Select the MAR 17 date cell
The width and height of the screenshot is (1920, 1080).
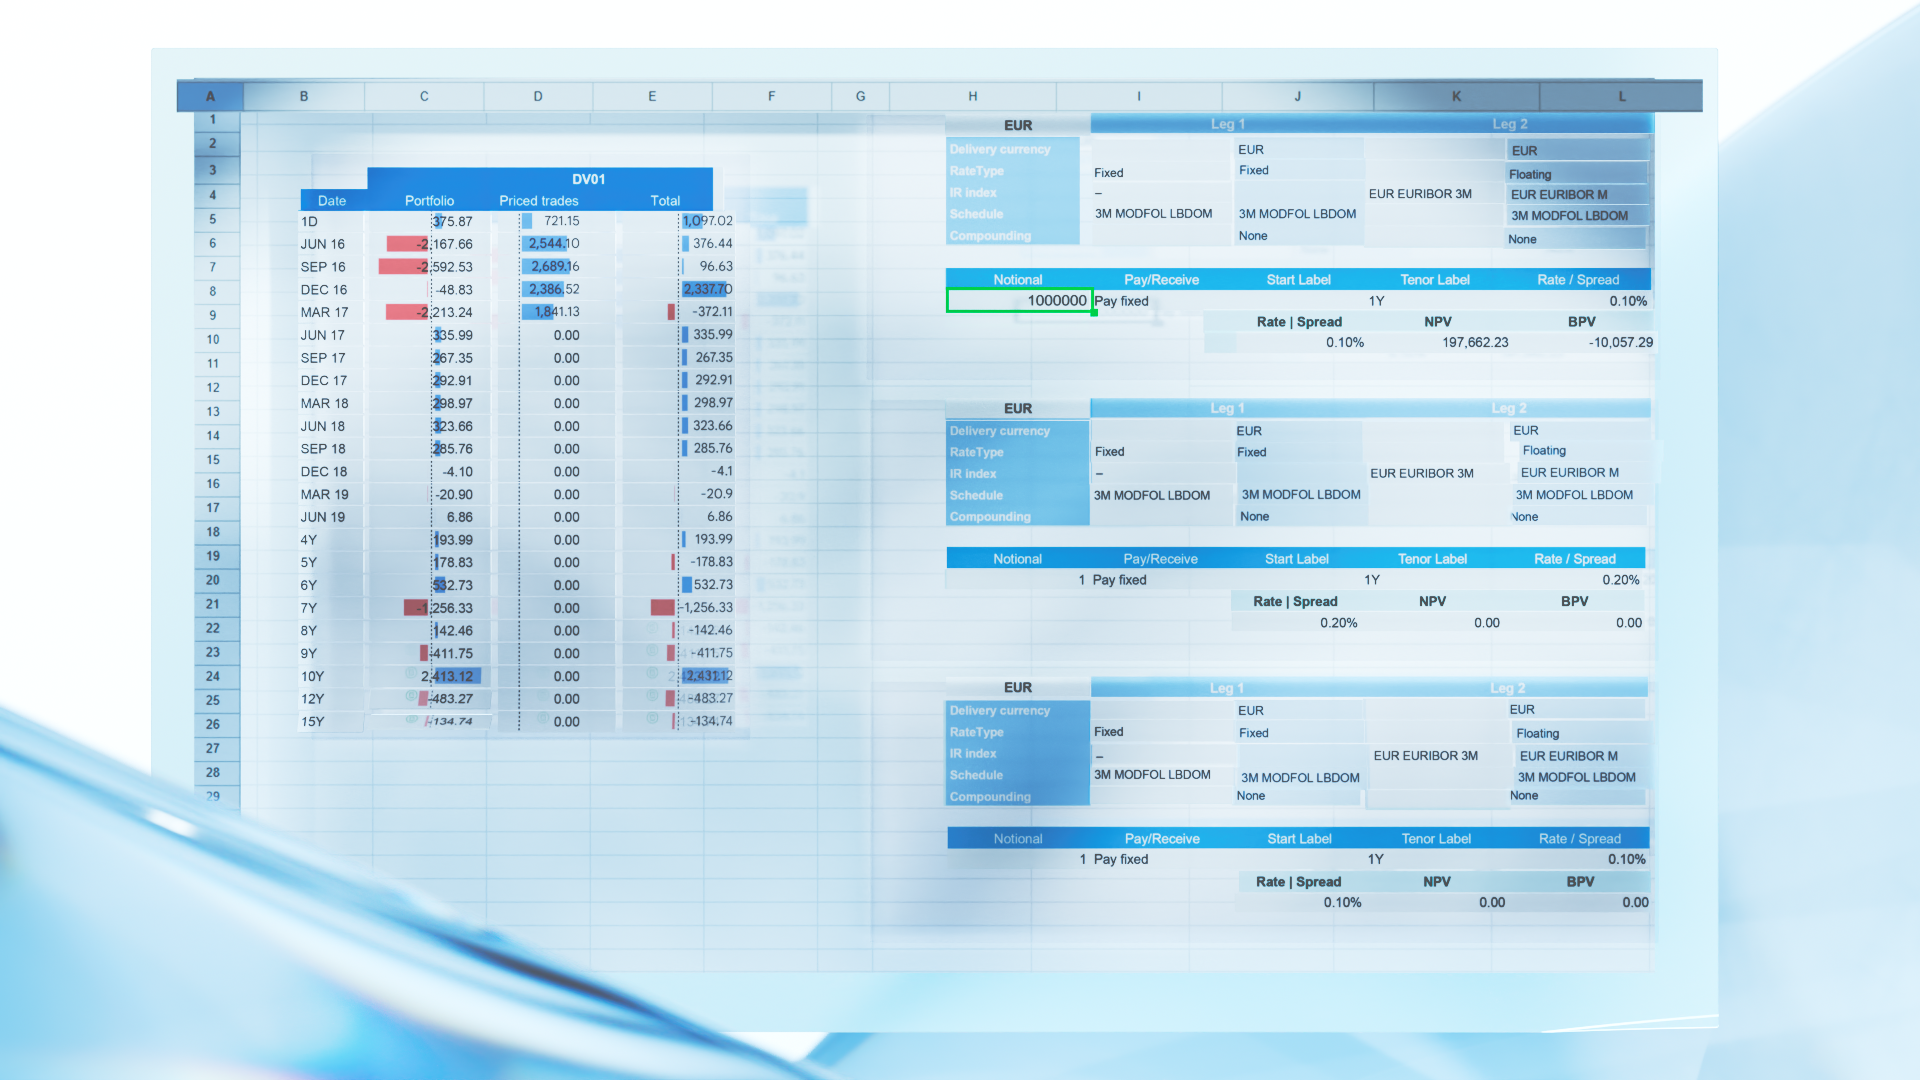325,313
